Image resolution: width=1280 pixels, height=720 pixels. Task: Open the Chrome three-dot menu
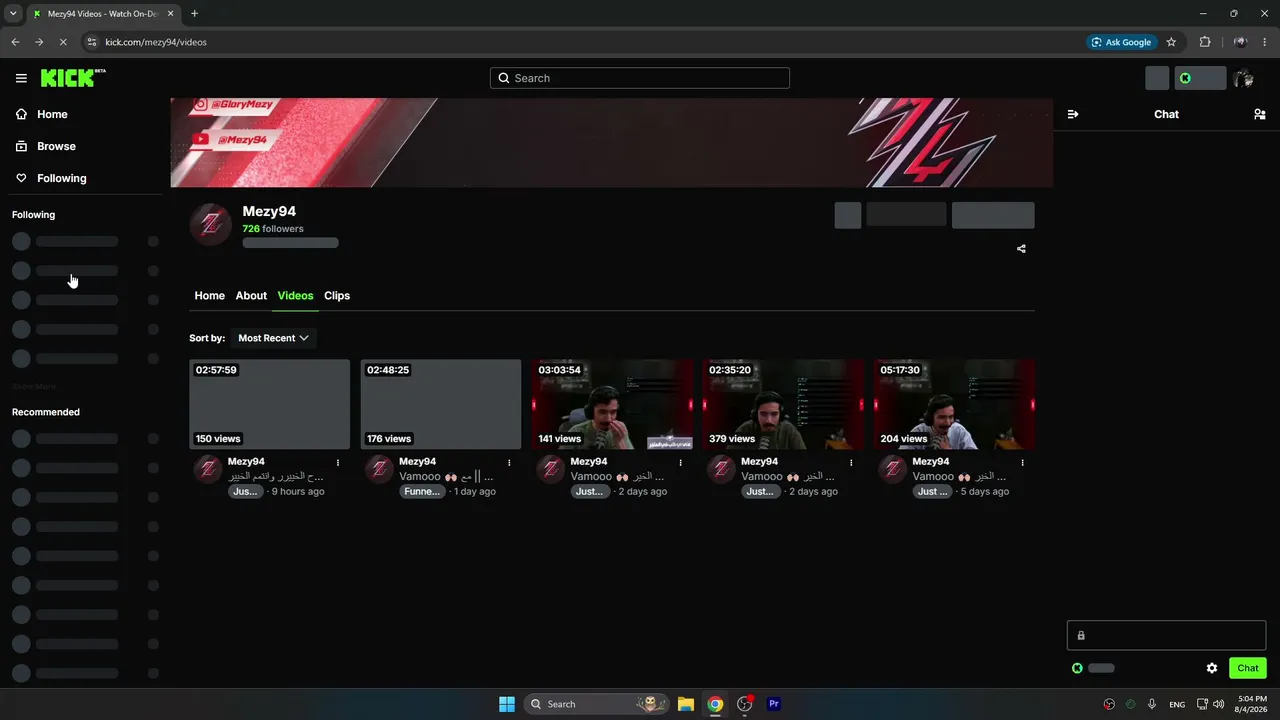(1266, 42)
